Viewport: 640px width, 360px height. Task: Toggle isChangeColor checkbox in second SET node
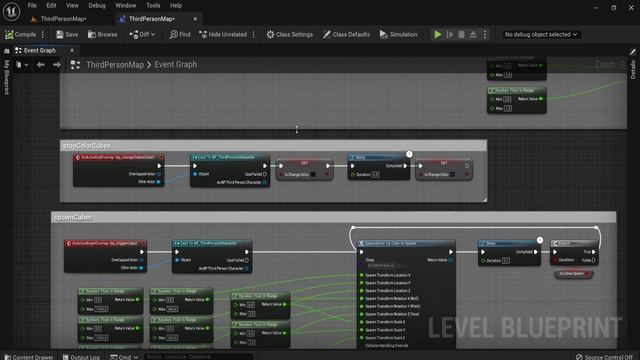click(x=452, y=175)
